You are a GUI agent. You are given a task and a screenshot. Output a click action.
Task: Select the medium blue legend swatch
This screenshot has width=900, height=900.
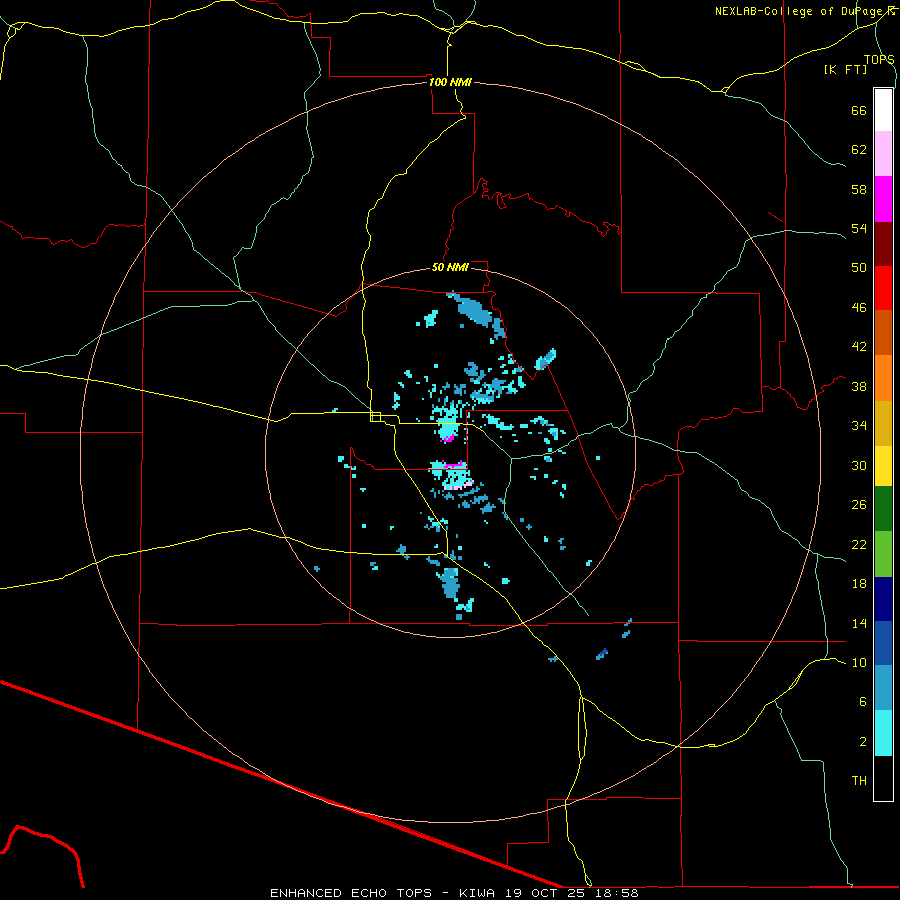[x=883, y=643]
